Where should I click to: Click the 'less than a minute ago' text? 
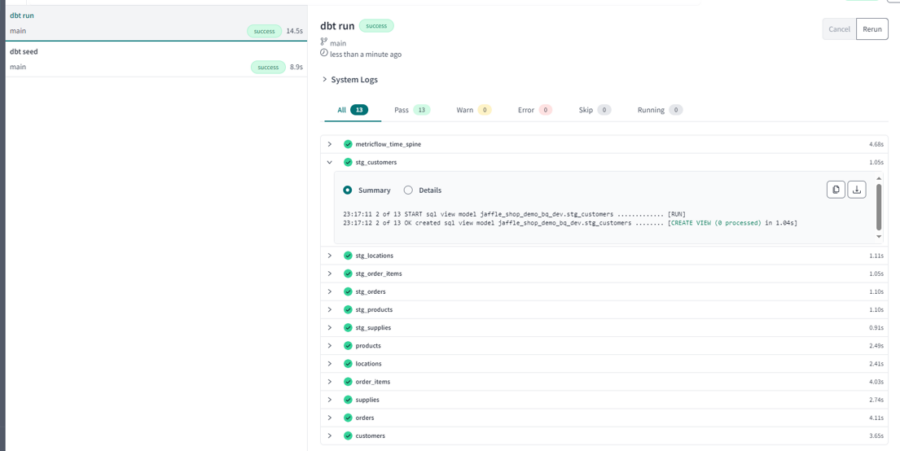tap(366, 55)
